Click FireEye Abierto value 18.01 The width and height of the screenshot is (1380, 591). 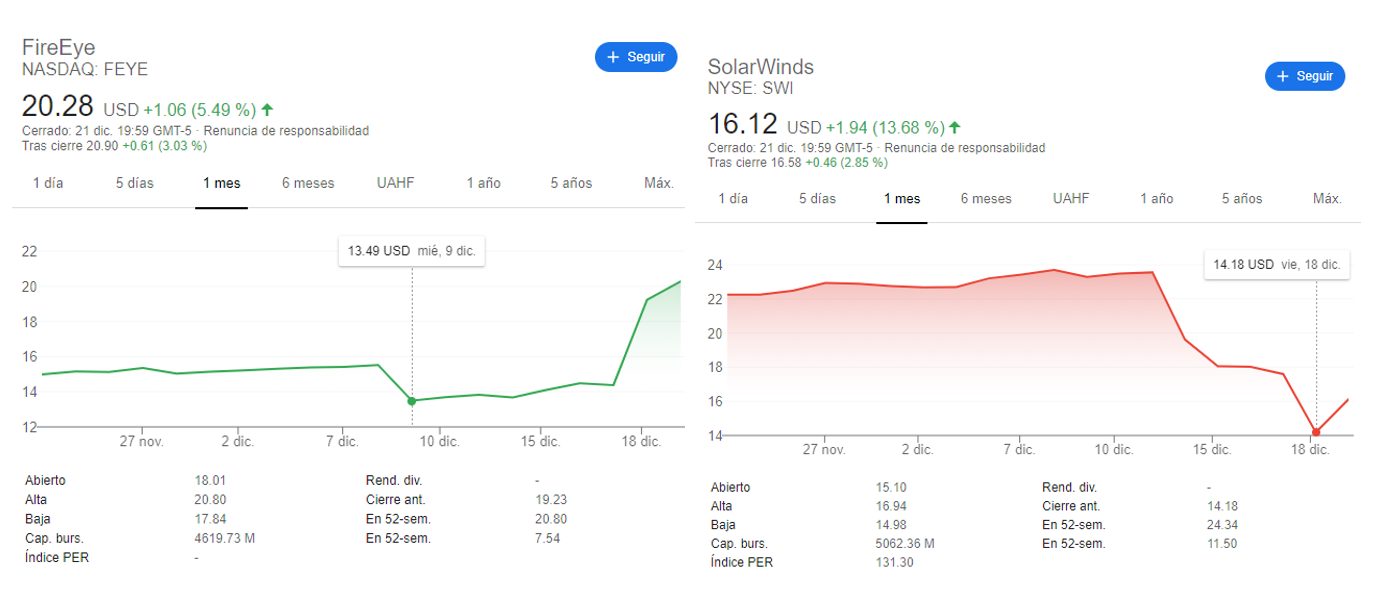click(210, 481)
